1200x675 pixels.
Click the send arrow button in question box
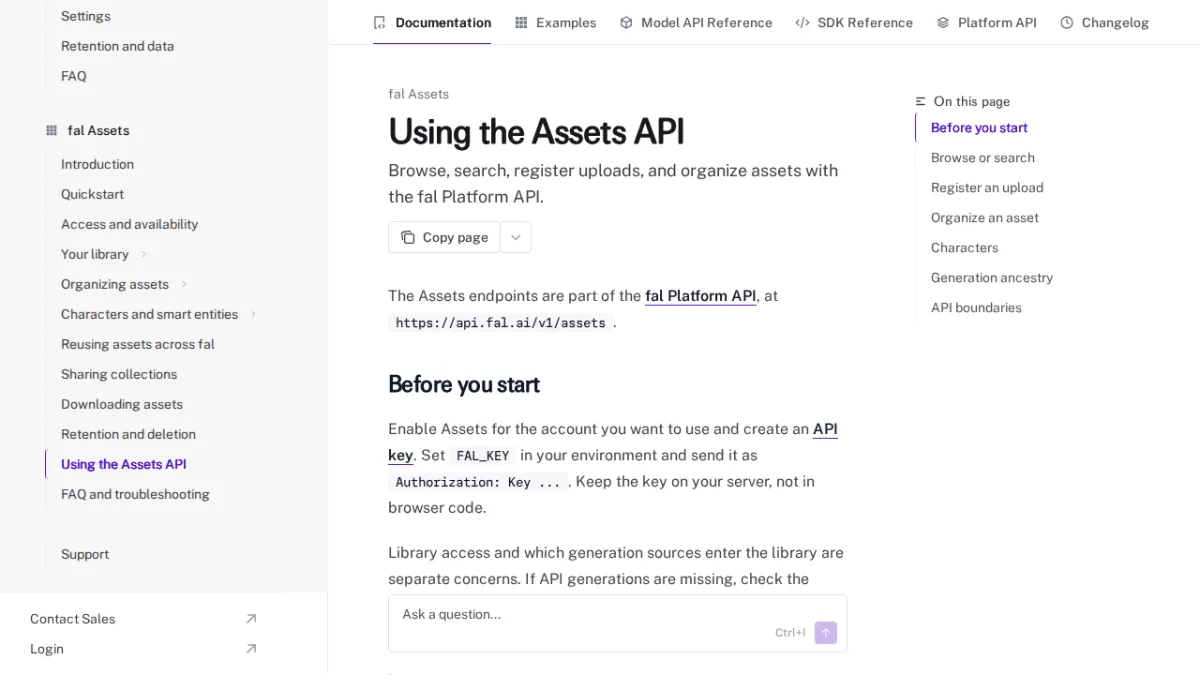(x=826, y=633)
